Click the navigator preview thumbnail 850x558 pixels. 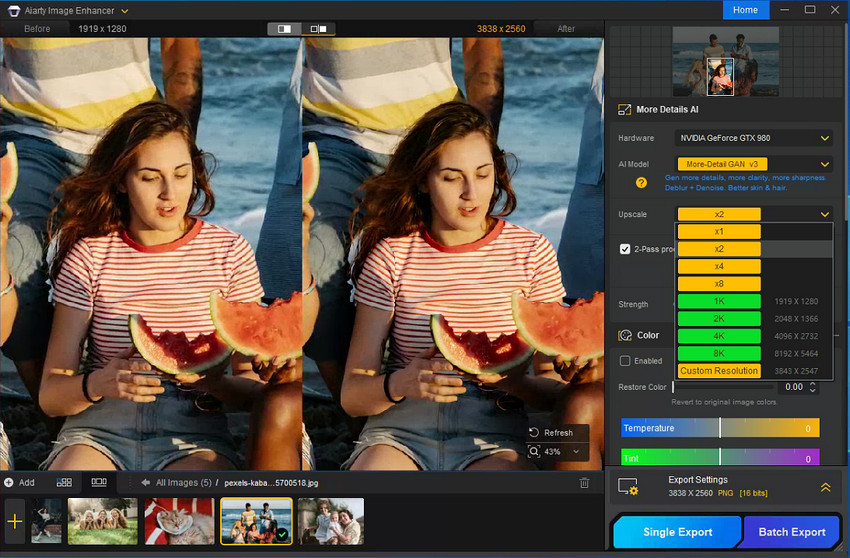click(725, 61)
